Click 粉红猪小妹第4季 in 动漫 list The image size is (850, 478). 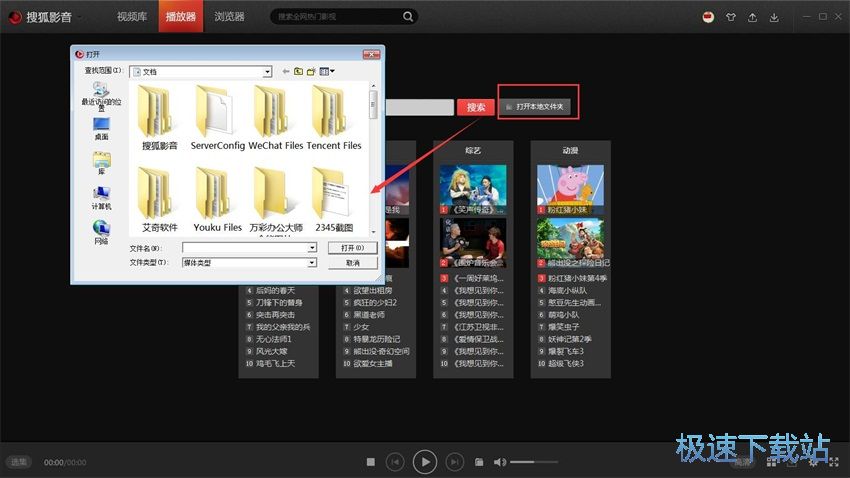pyautogui.click(x=577, y=278)
